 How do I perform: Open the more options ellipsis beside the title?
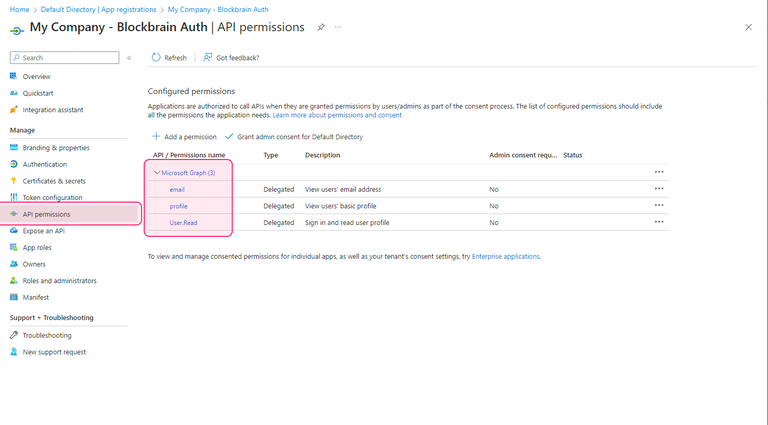337,27
